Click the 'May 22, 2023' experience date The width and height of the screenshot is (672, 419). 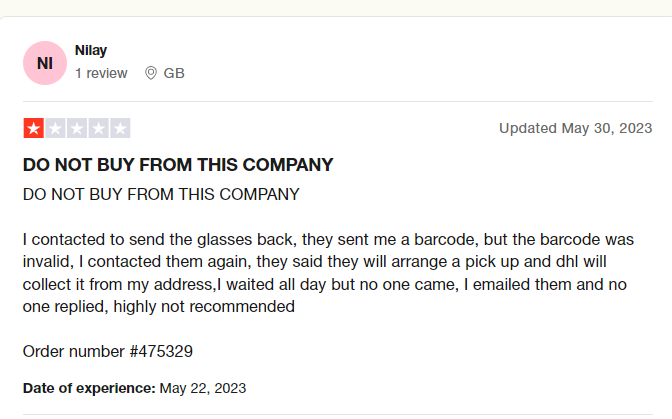point(202,388)
